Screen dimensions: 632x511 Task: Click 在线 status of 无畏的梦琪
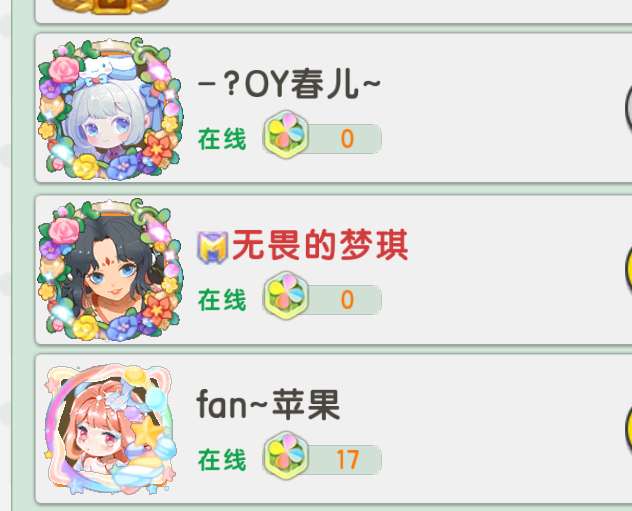(x=222, y=300)
